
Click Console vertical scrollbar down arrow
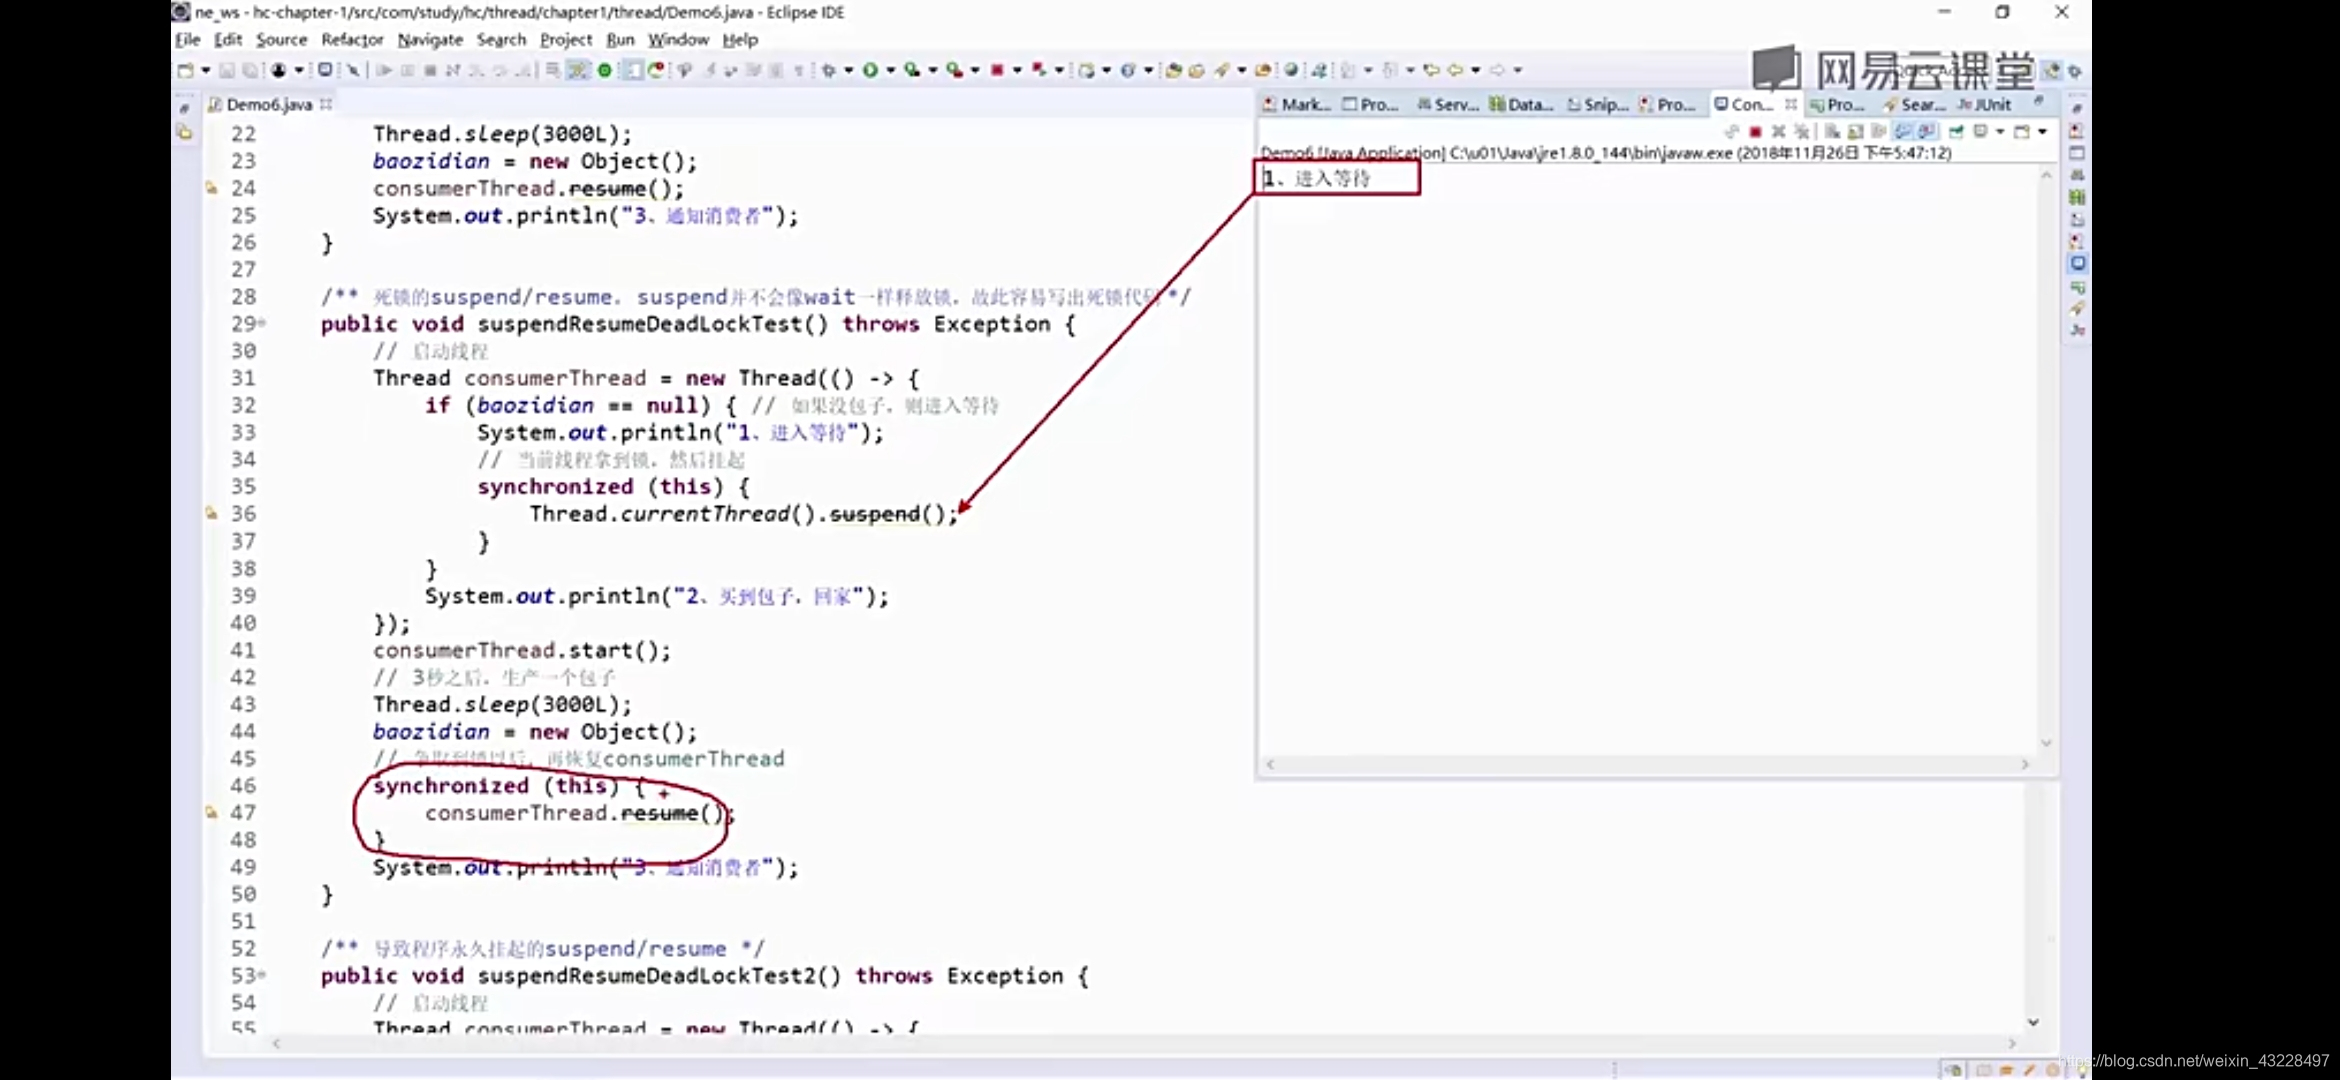pyautogui.click(x=2046, y=742)
